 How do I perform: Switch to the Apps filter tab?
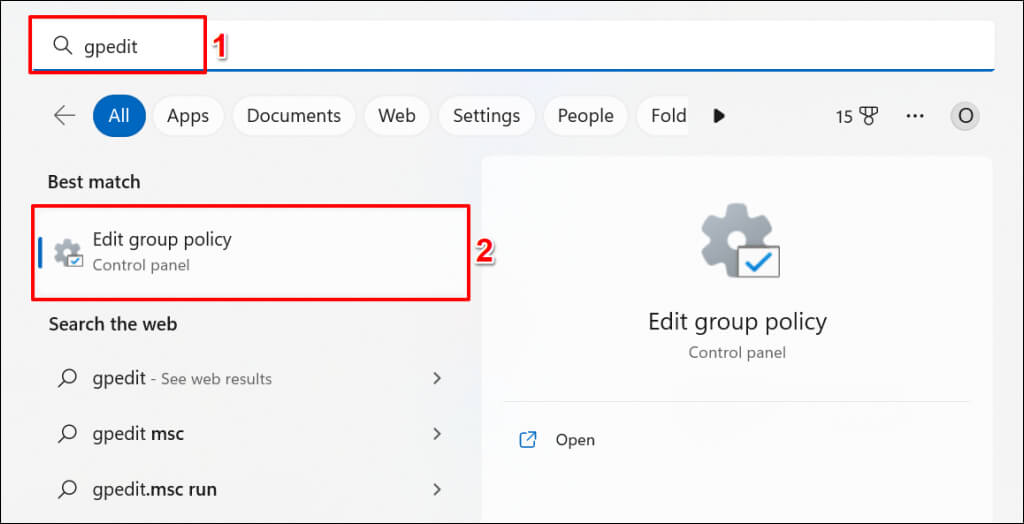coord(188,116)
